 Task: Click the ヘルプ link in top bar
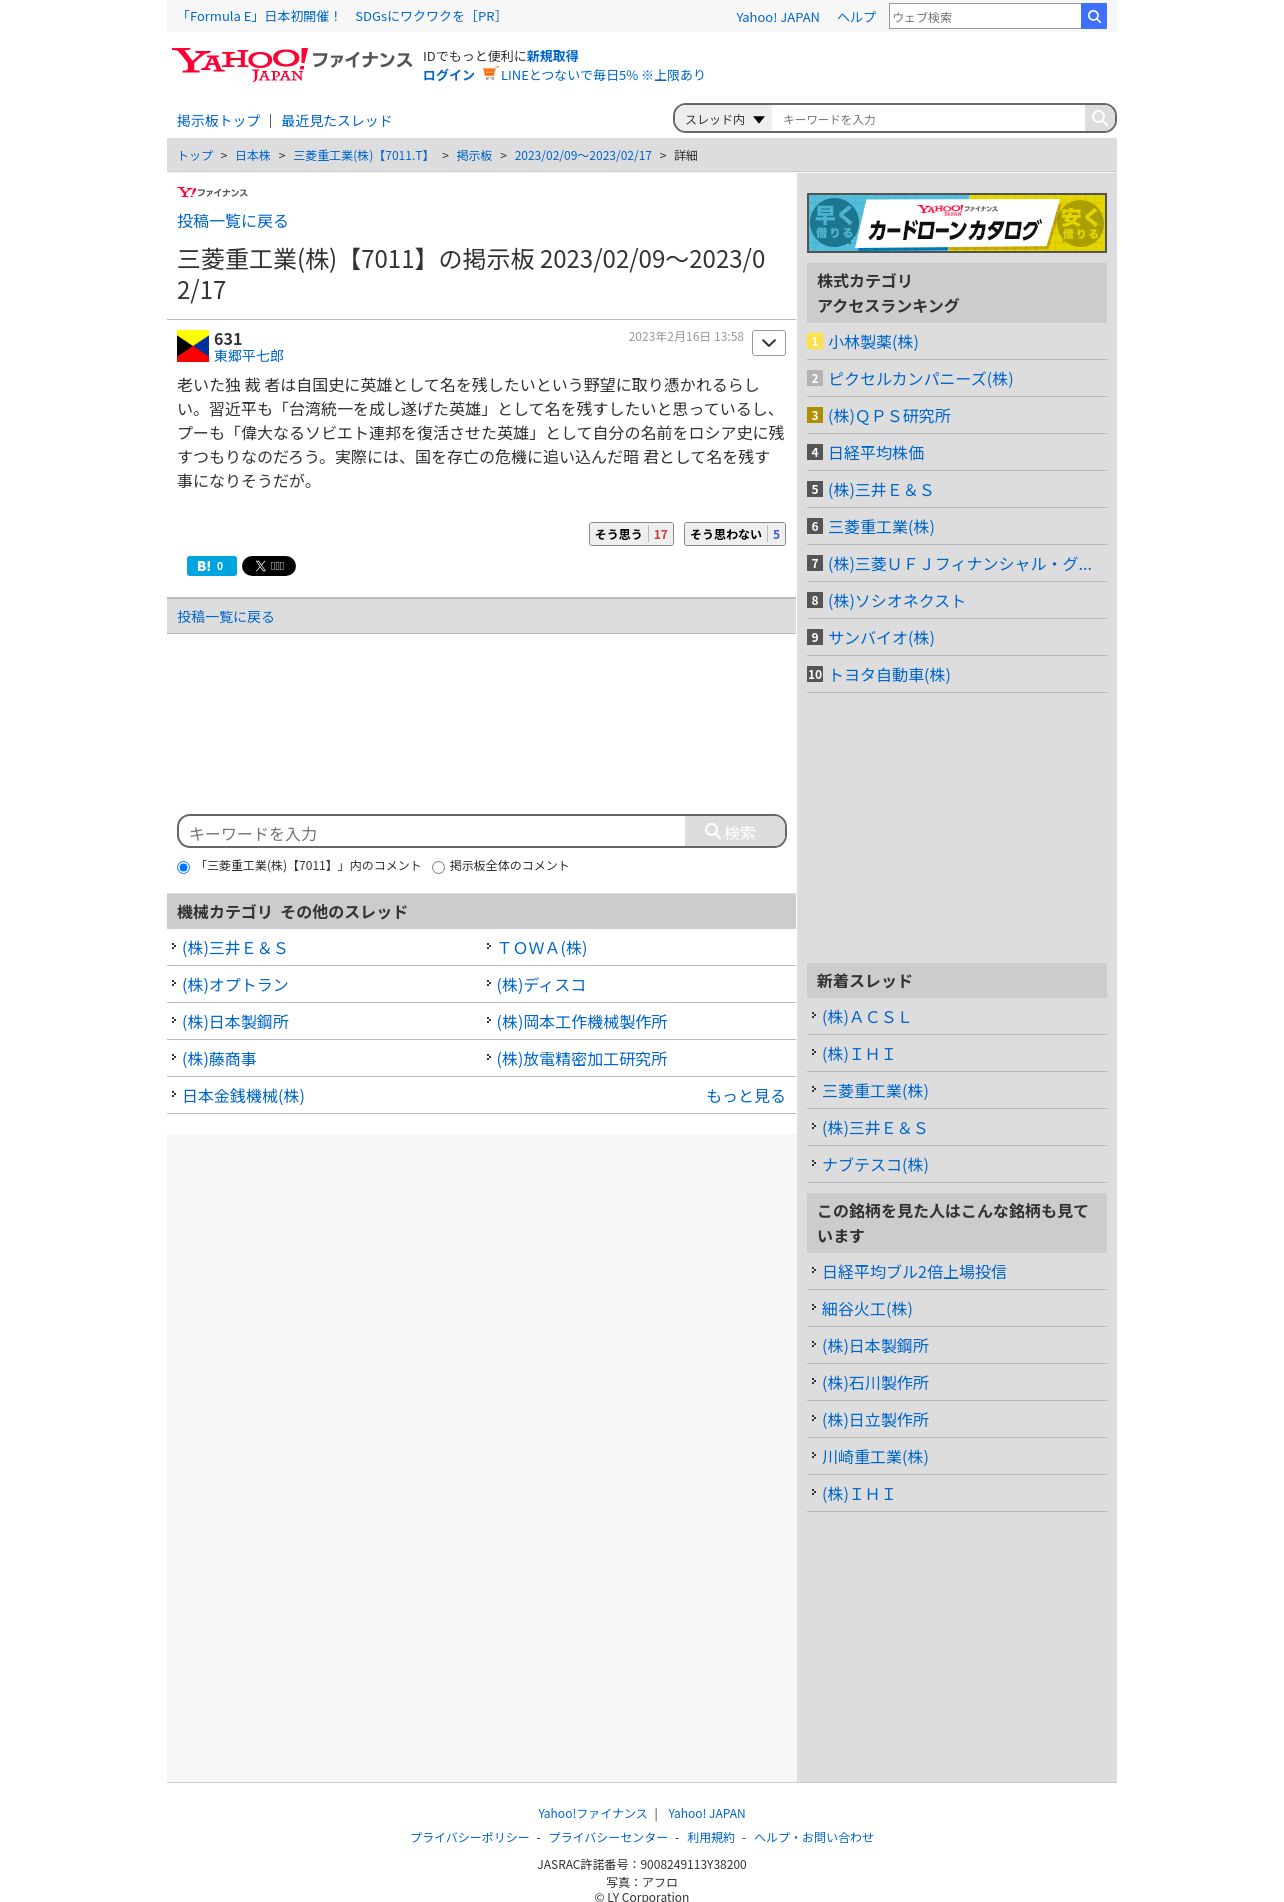pos(856,17)
